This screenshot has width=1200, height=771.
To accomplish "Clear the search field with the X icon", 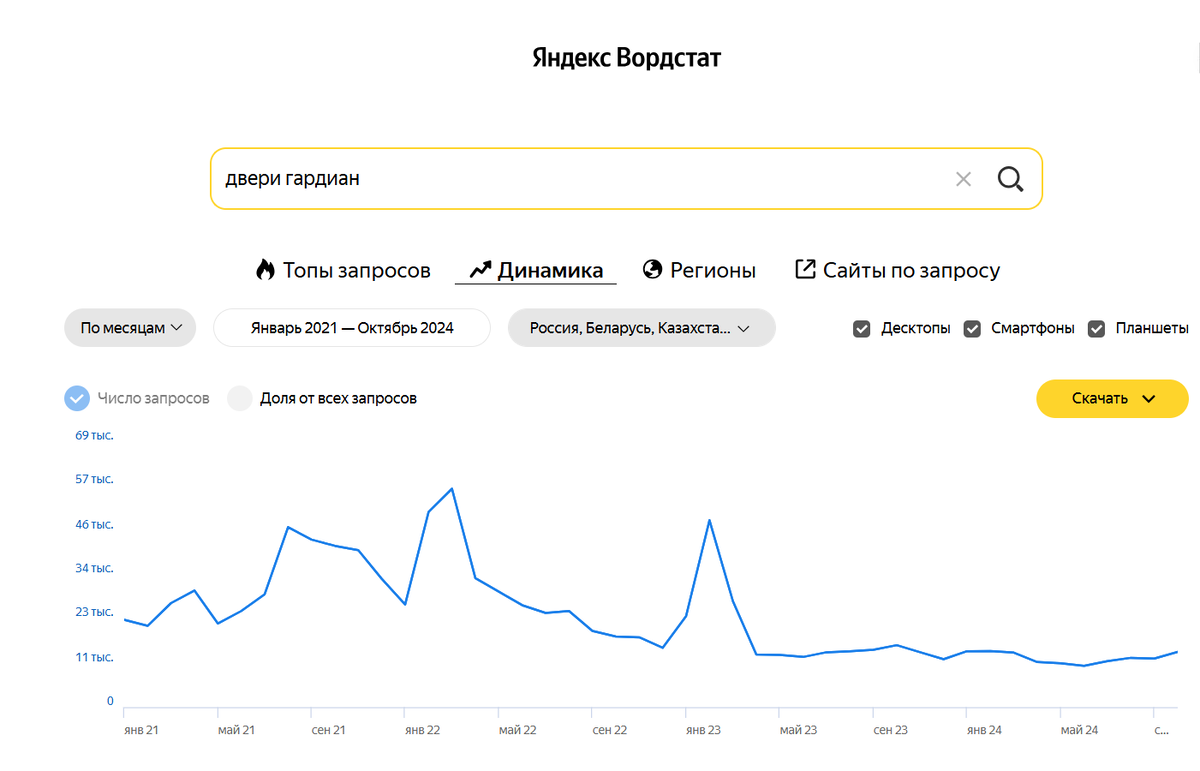I will point(963,179).
